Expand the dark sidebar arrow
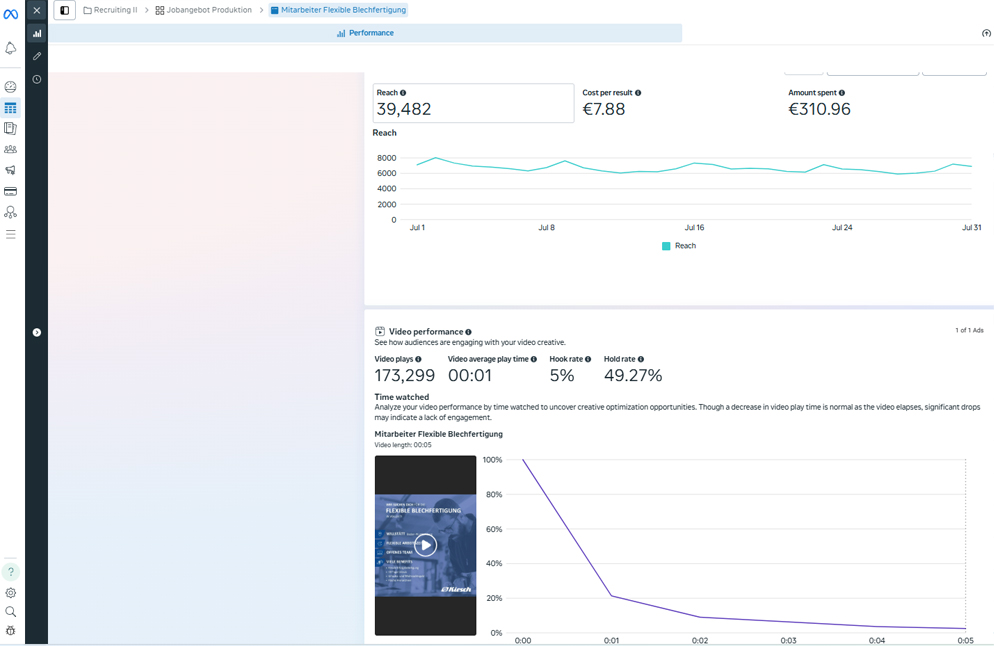994x646 pixels. point(37,332)
